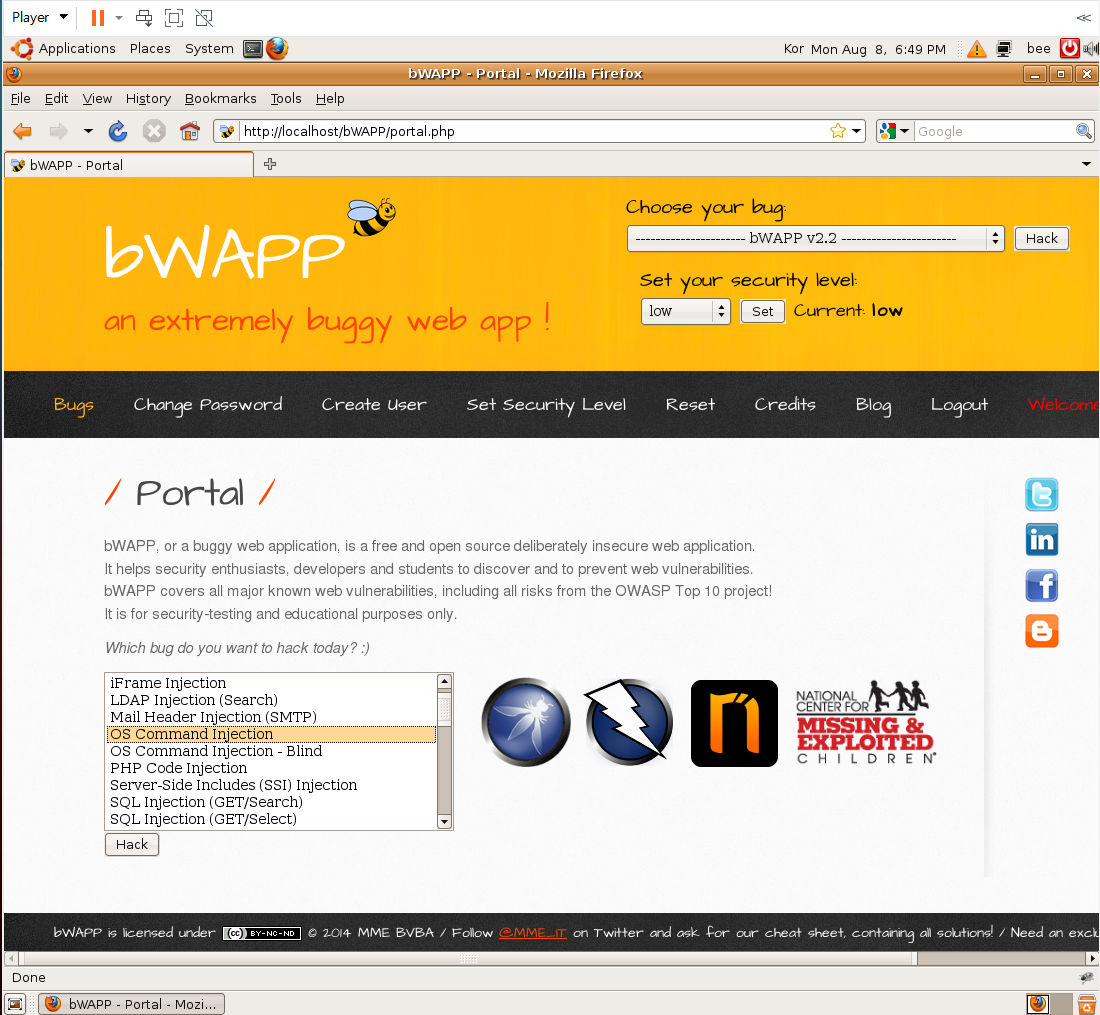Open the Firefox Home icon
Screen dimensions: 1100x1015
tap(189, 131)
